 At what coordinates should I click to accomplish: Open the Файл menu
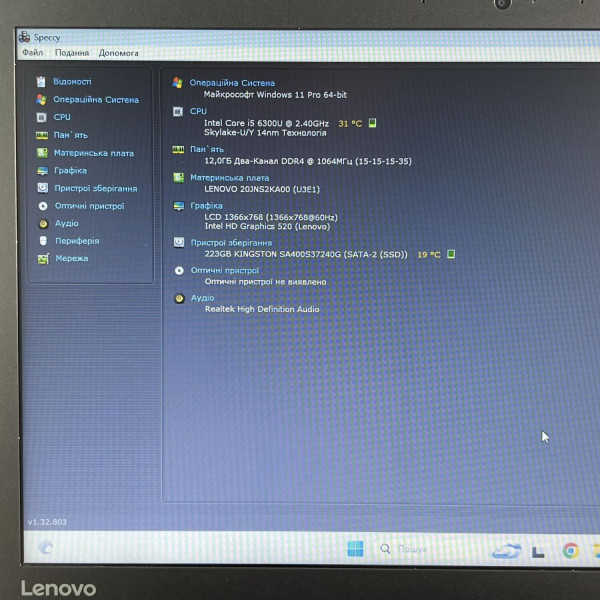33,52
